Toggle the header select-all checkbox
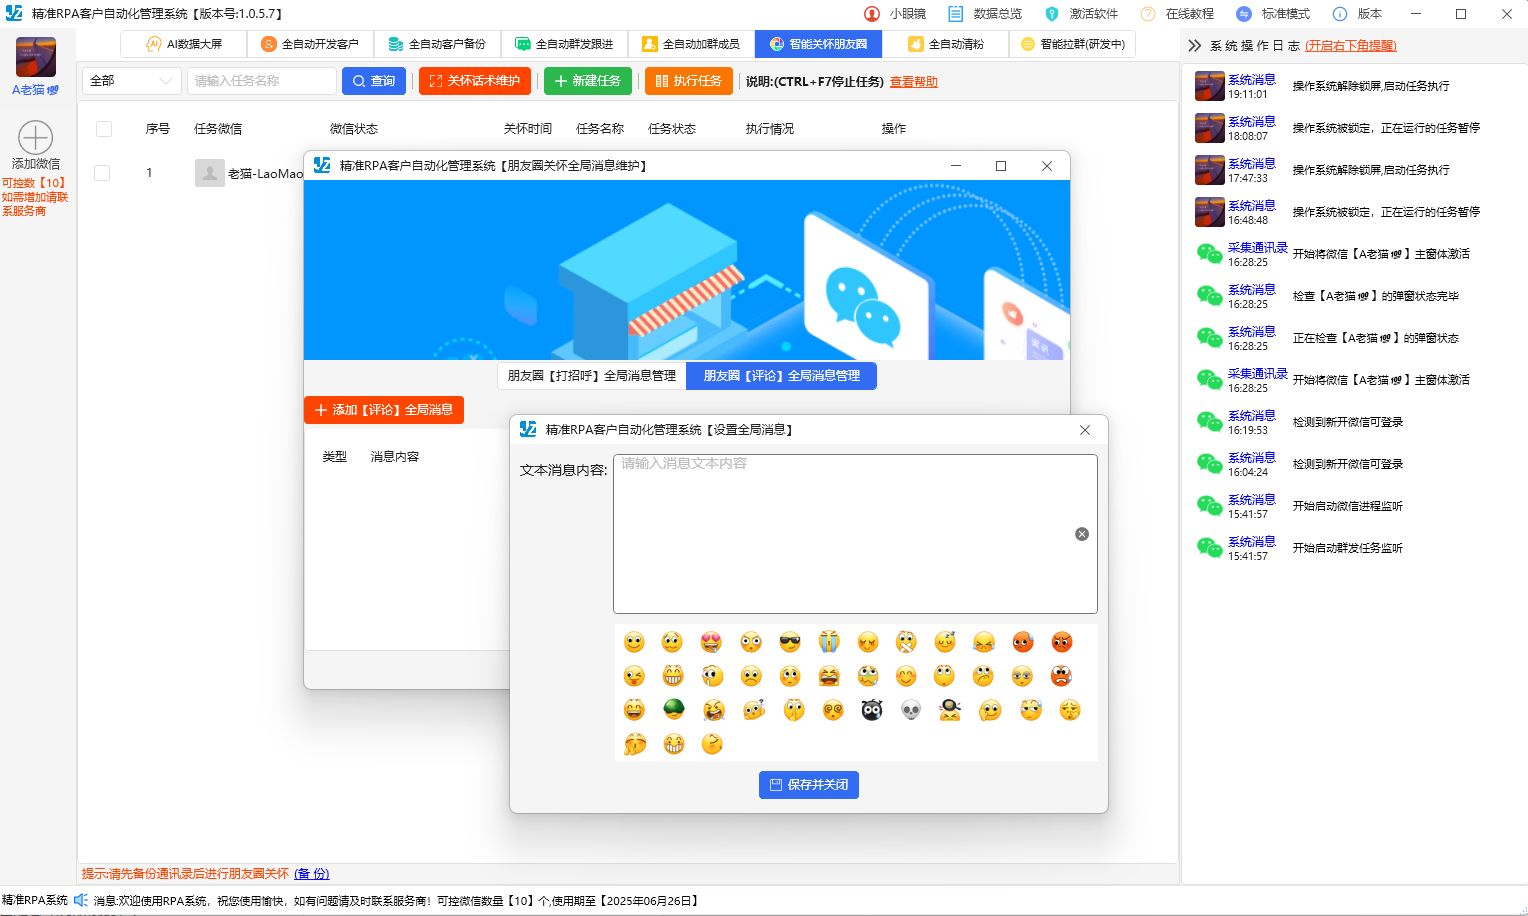 (103, 129)
